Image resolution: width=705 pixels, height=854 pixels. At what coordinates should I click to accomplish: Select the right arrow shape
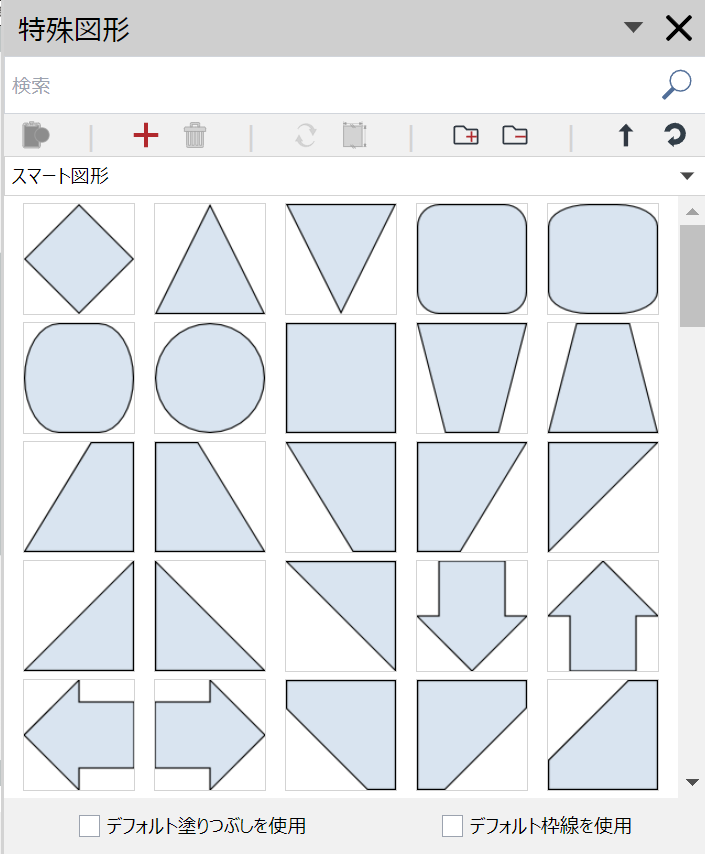click(210, 735)
